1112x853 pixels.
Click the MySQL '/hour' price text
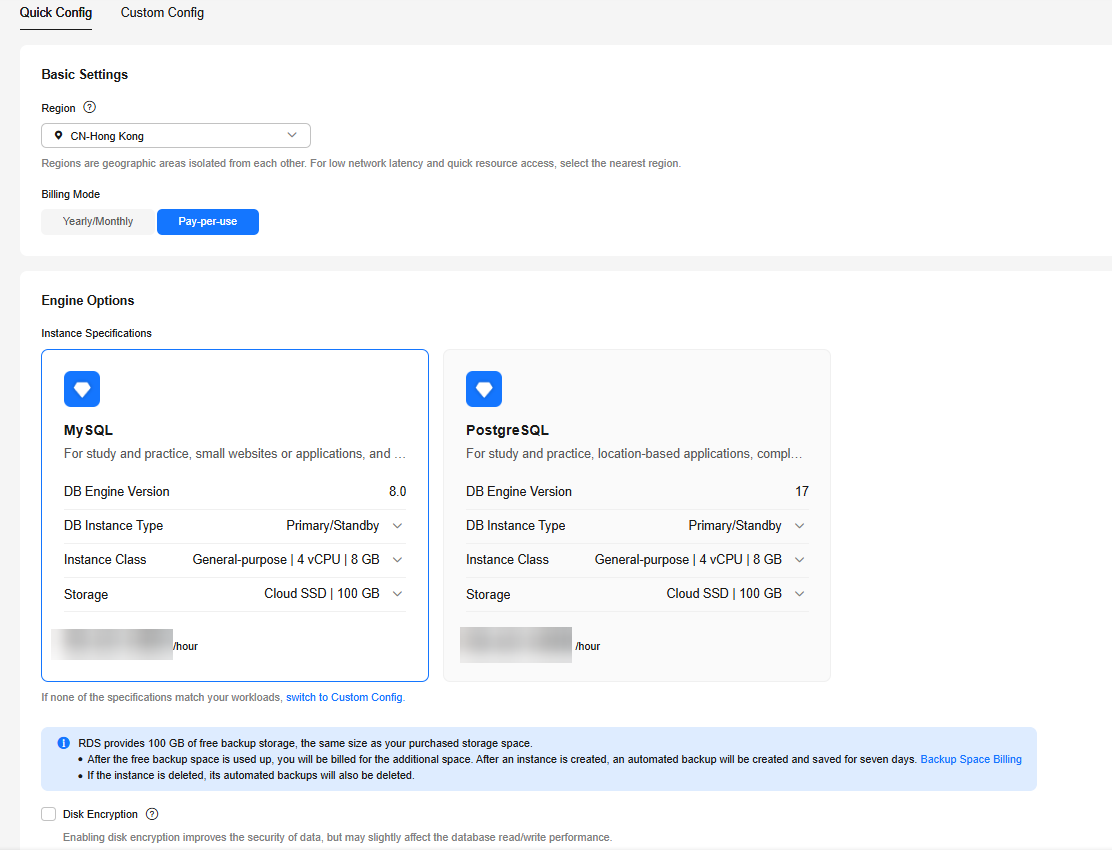click(186, 647)
